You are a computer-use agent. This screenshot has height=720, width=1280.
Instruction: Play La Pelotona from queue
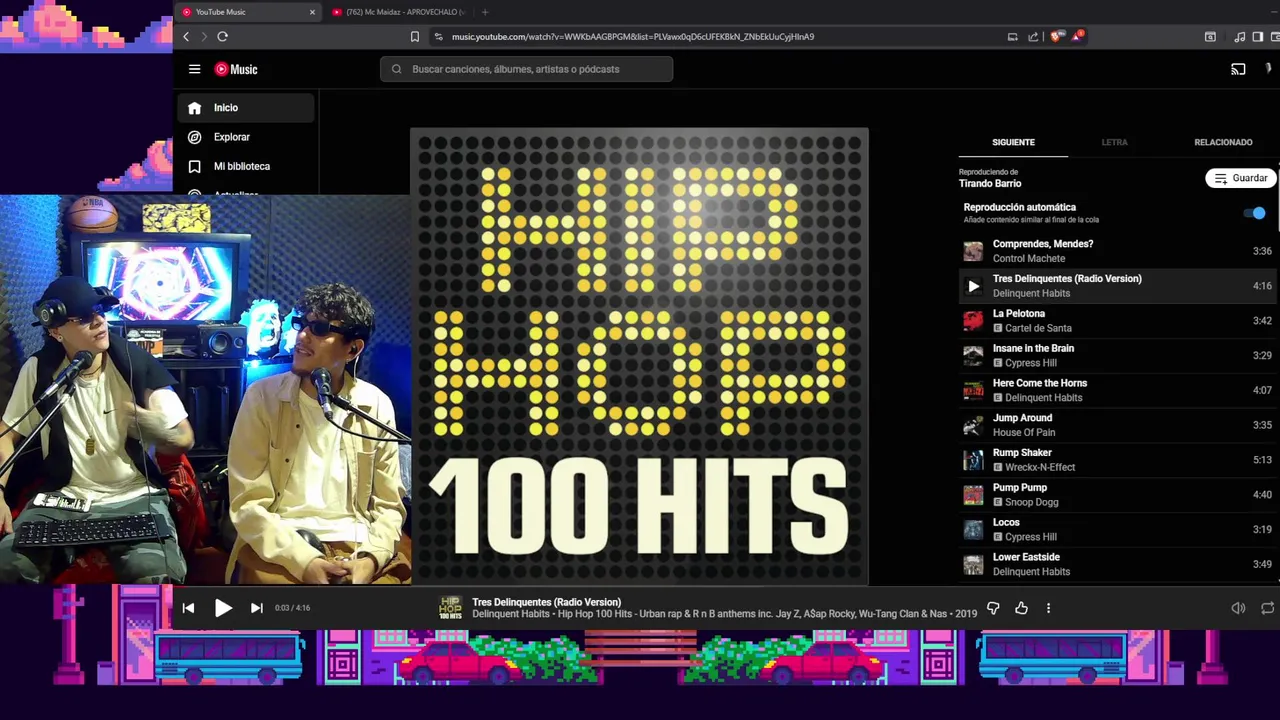pyautogui.click(x=1118, y=321)
